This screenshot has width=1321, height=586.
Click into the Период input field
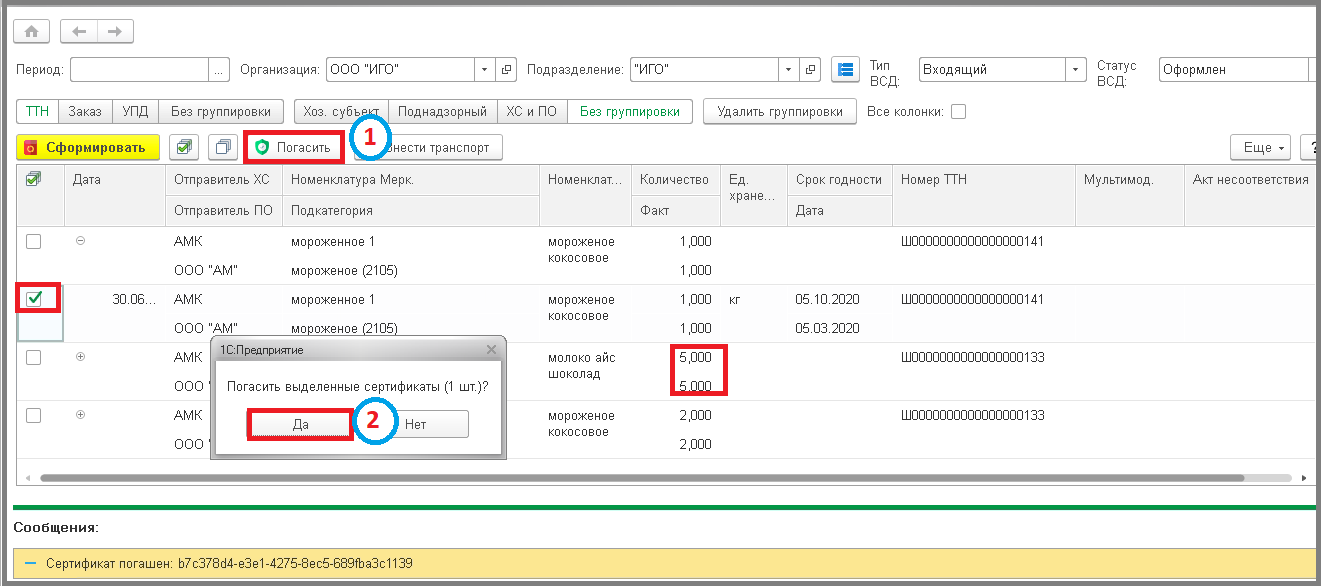tap(139, 69)
